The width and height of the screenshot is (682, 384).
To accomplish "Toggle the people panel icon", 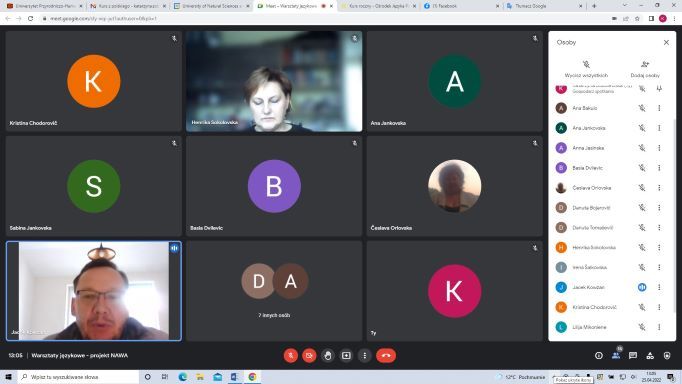I will coord(616,355).
